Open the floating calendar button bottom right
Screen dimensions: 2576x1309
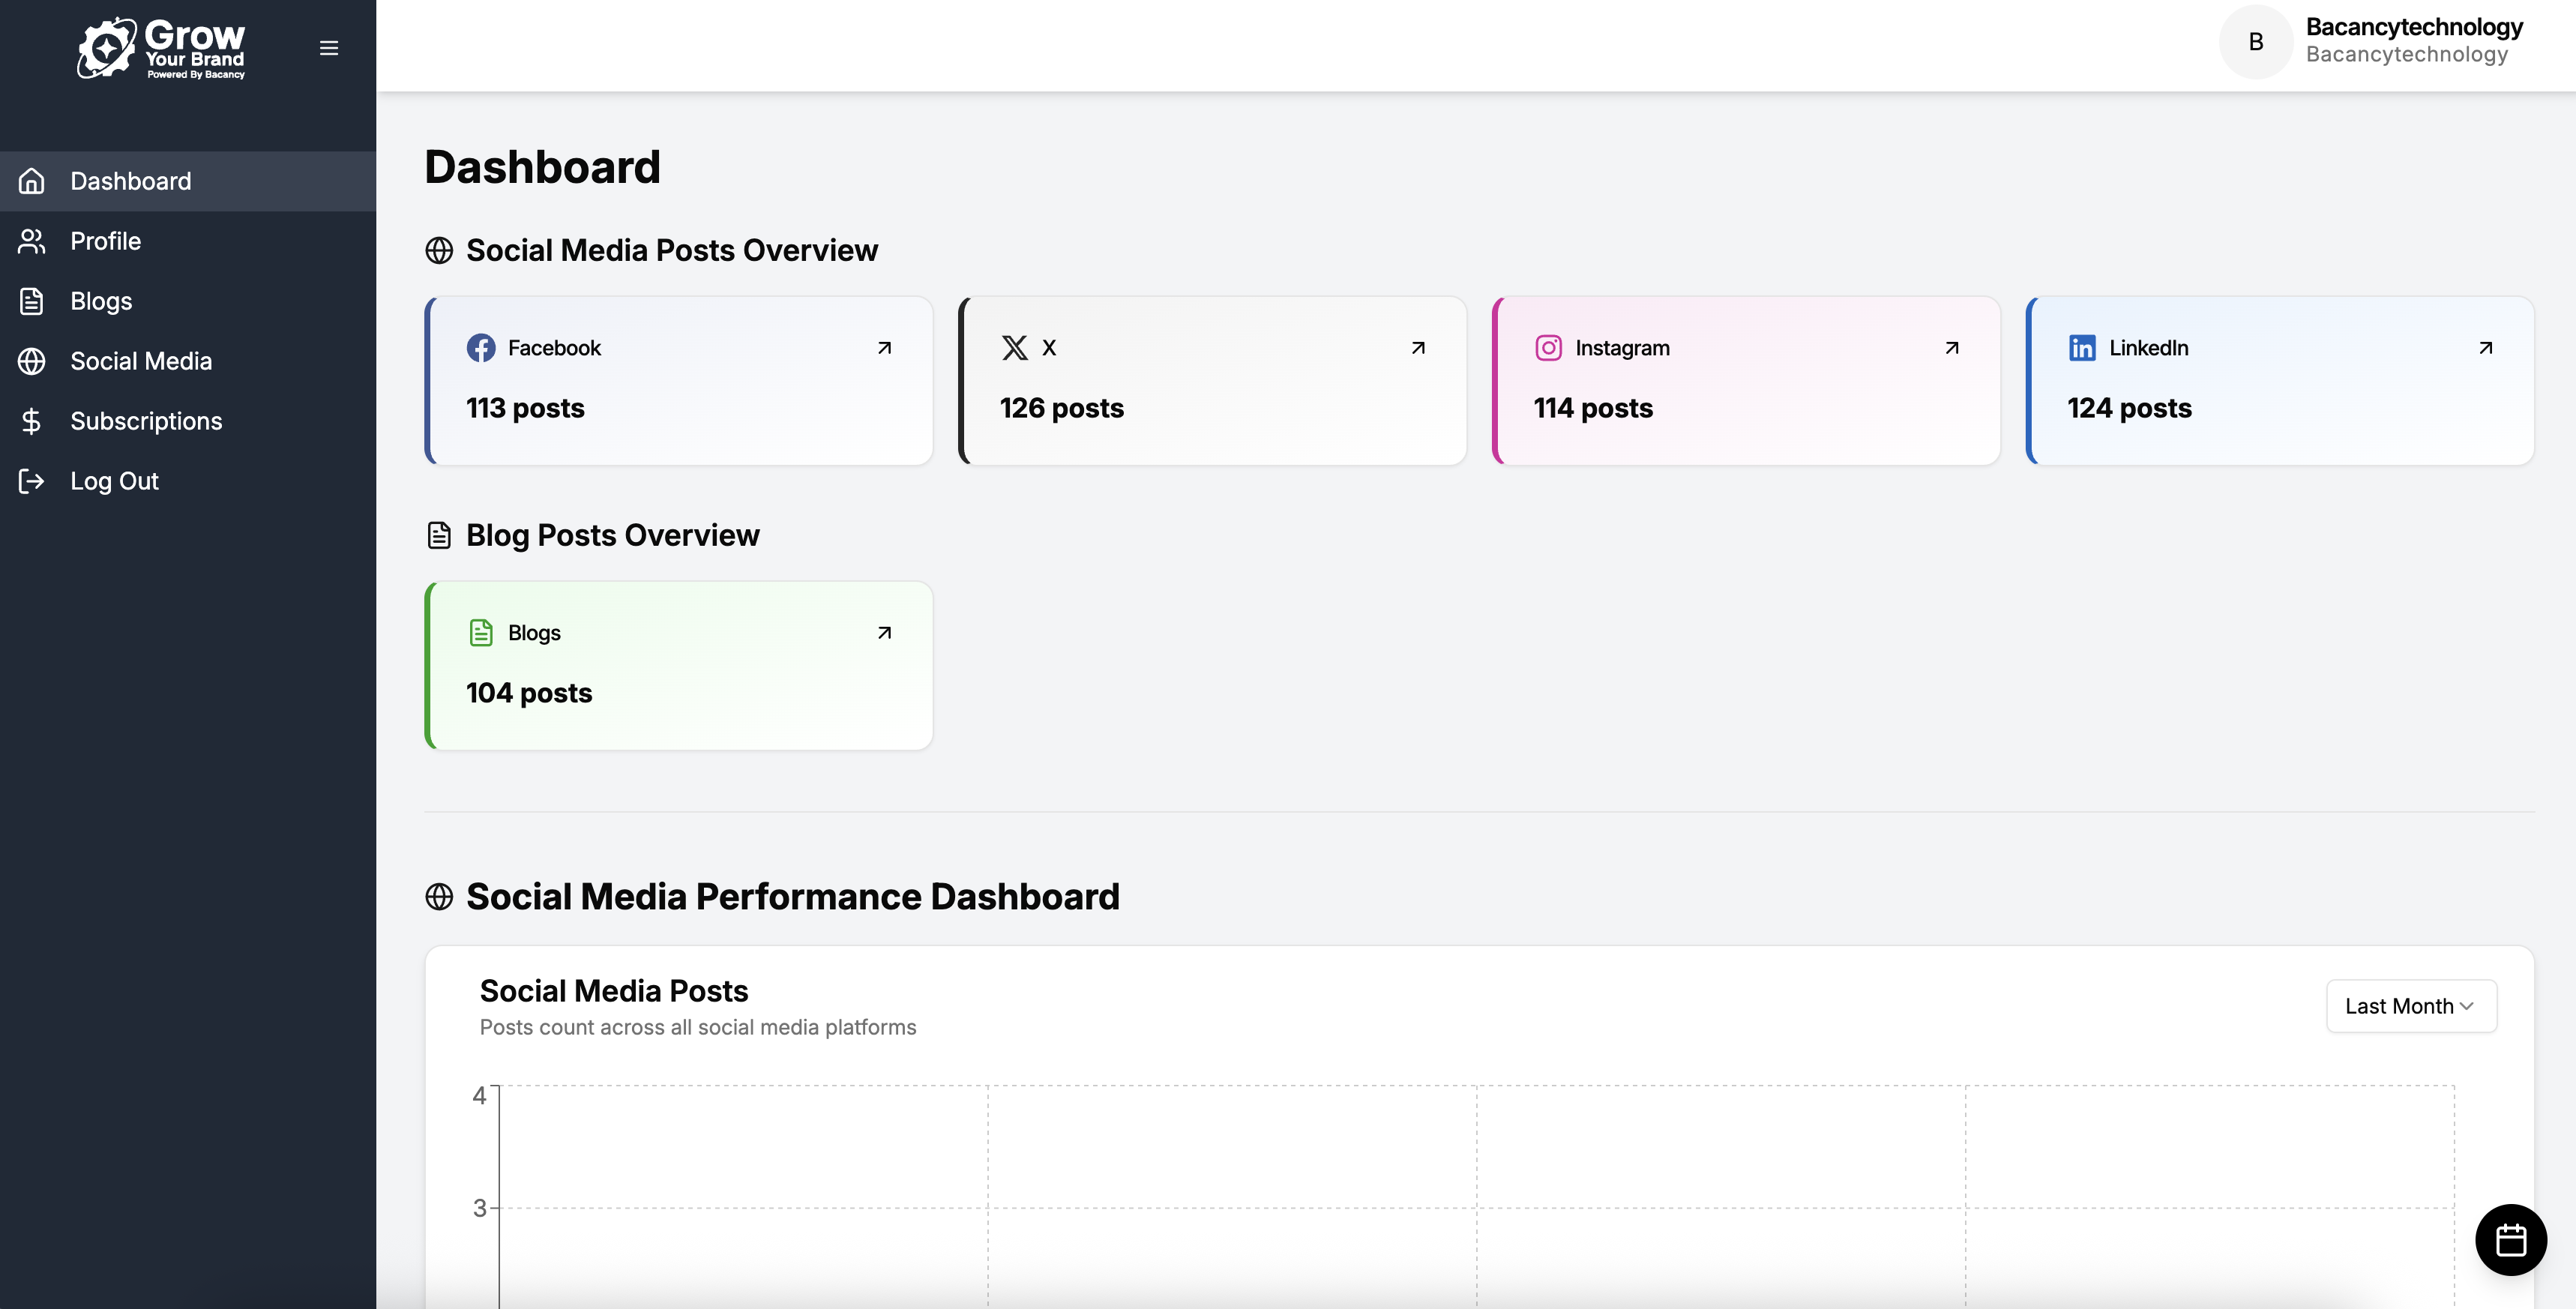(2511, 1240)
